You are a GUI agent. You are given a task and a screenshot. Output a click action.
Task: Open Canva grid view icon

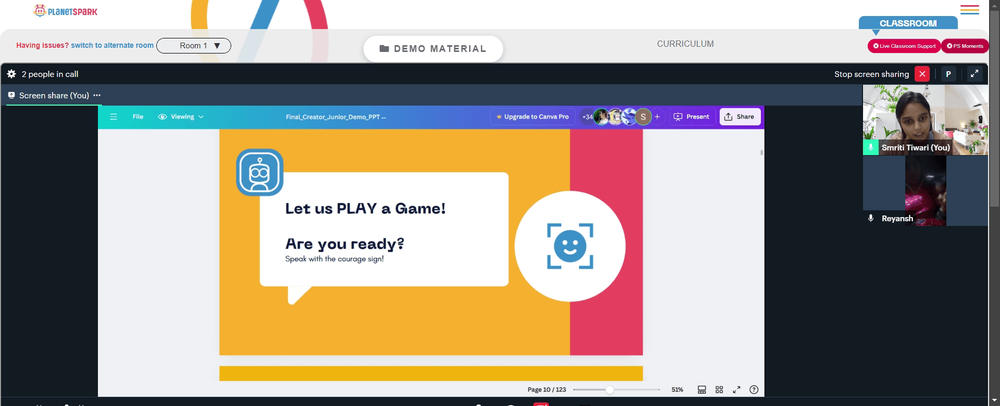click(x=719, y=389)
